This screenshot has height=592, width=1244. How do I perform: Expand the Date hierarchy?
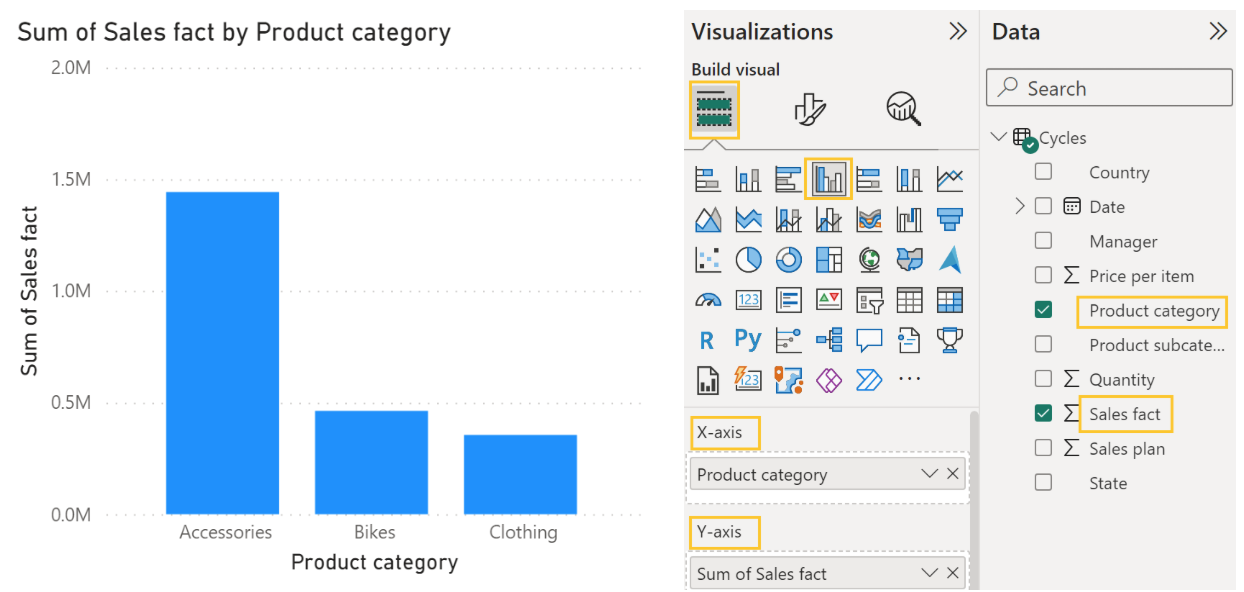point(1019,207)
